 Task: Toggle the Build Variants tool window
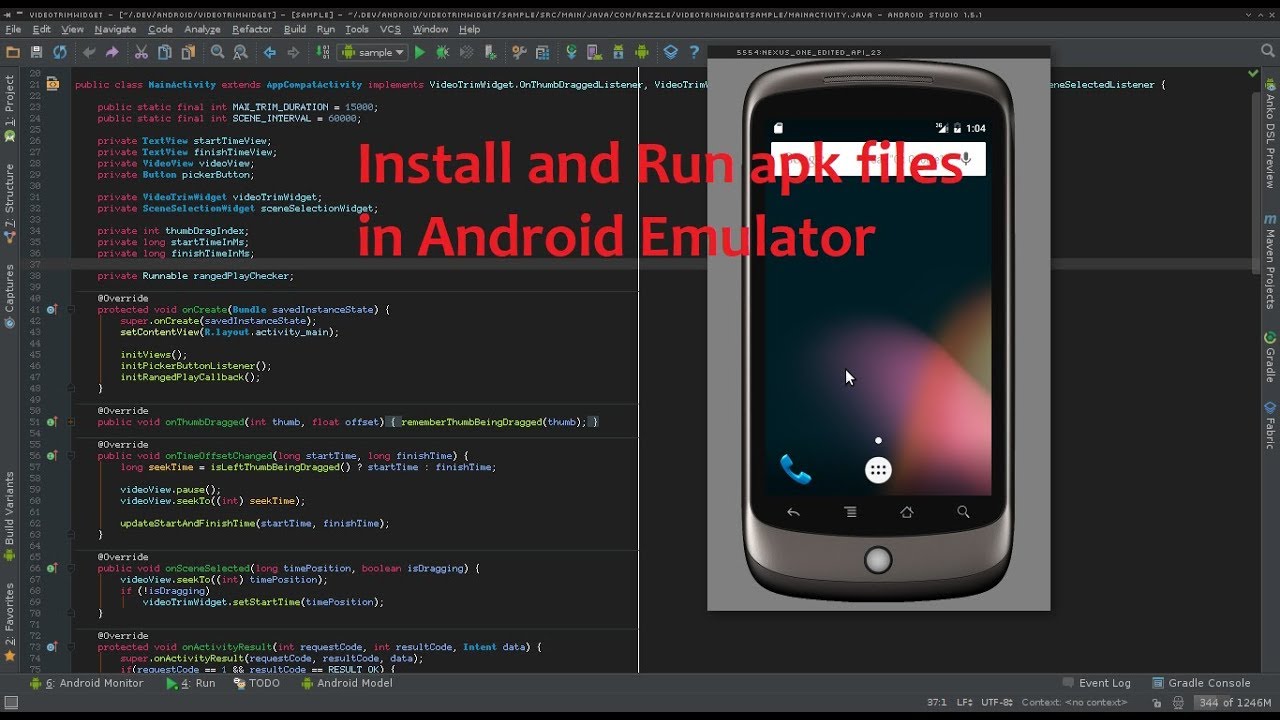tap(10, 516)
